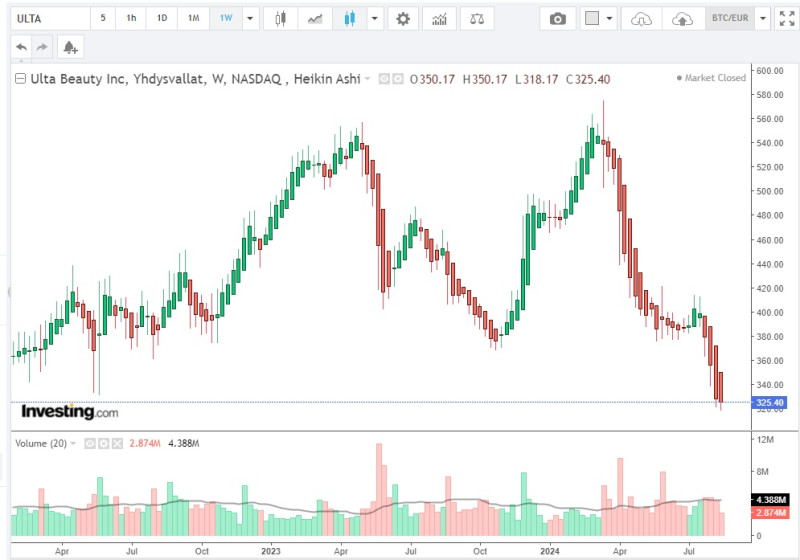Expand the time interval dropdown arrow

click(250, 19)
